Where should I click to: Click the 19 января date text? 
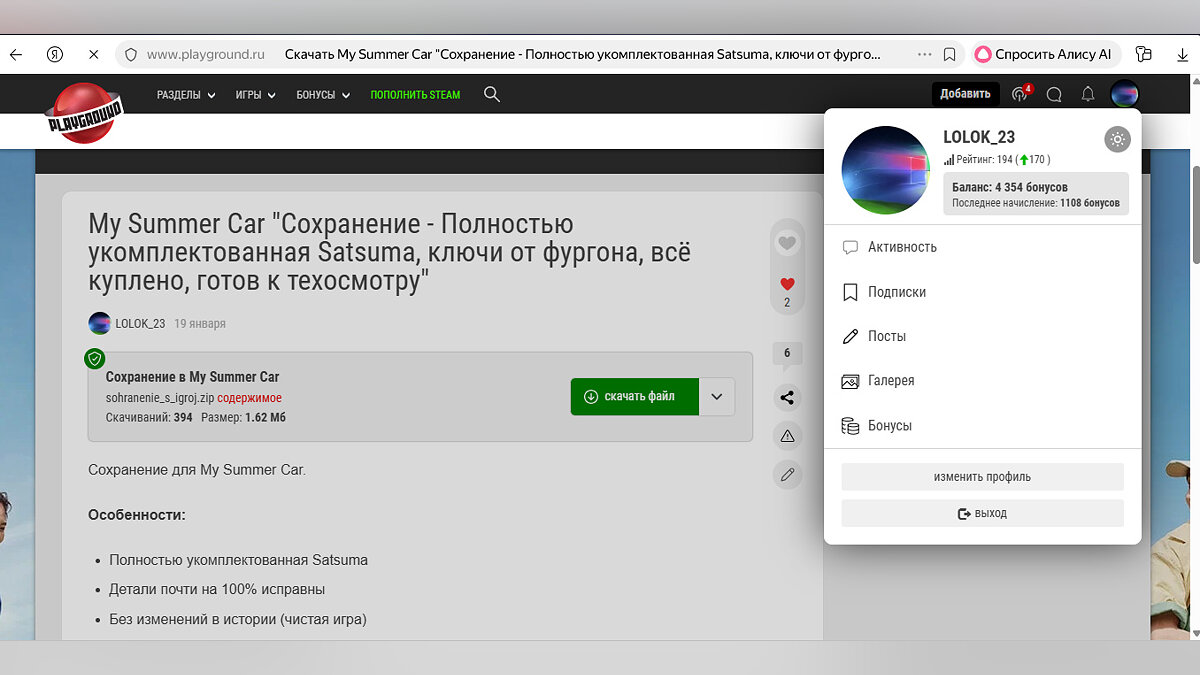[x=200, y=323]
